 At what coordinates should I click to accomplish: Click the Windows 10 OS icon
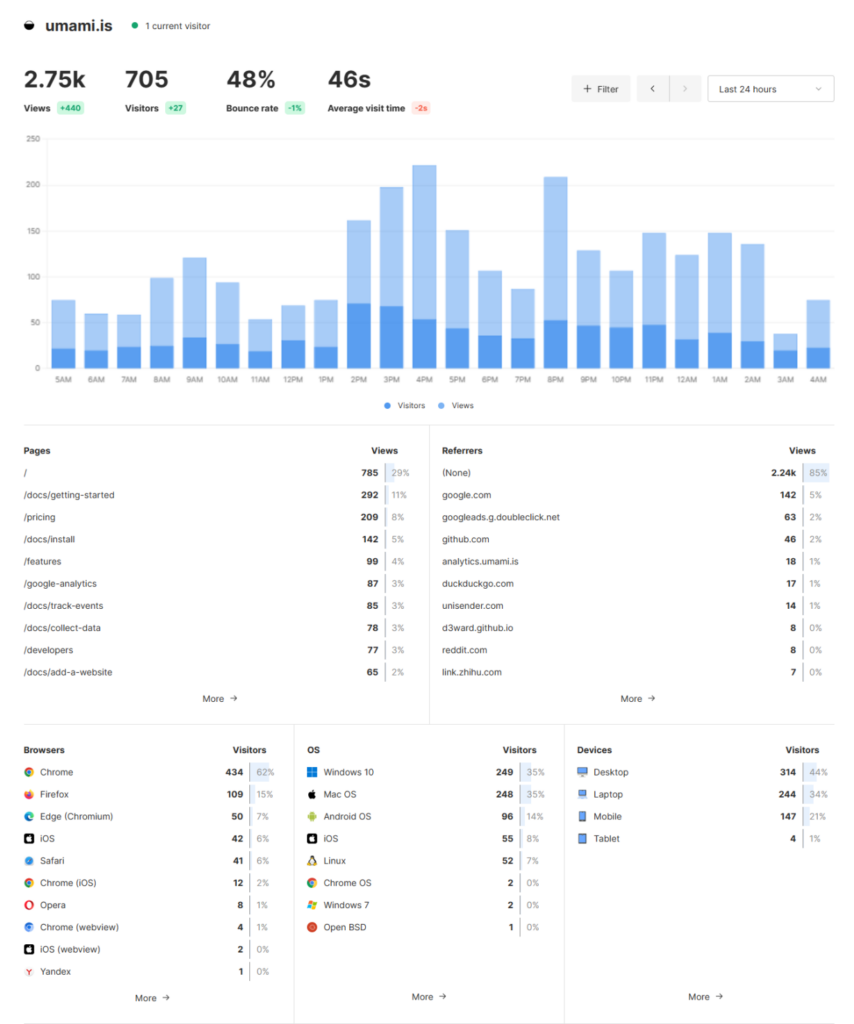click(312, 772)
